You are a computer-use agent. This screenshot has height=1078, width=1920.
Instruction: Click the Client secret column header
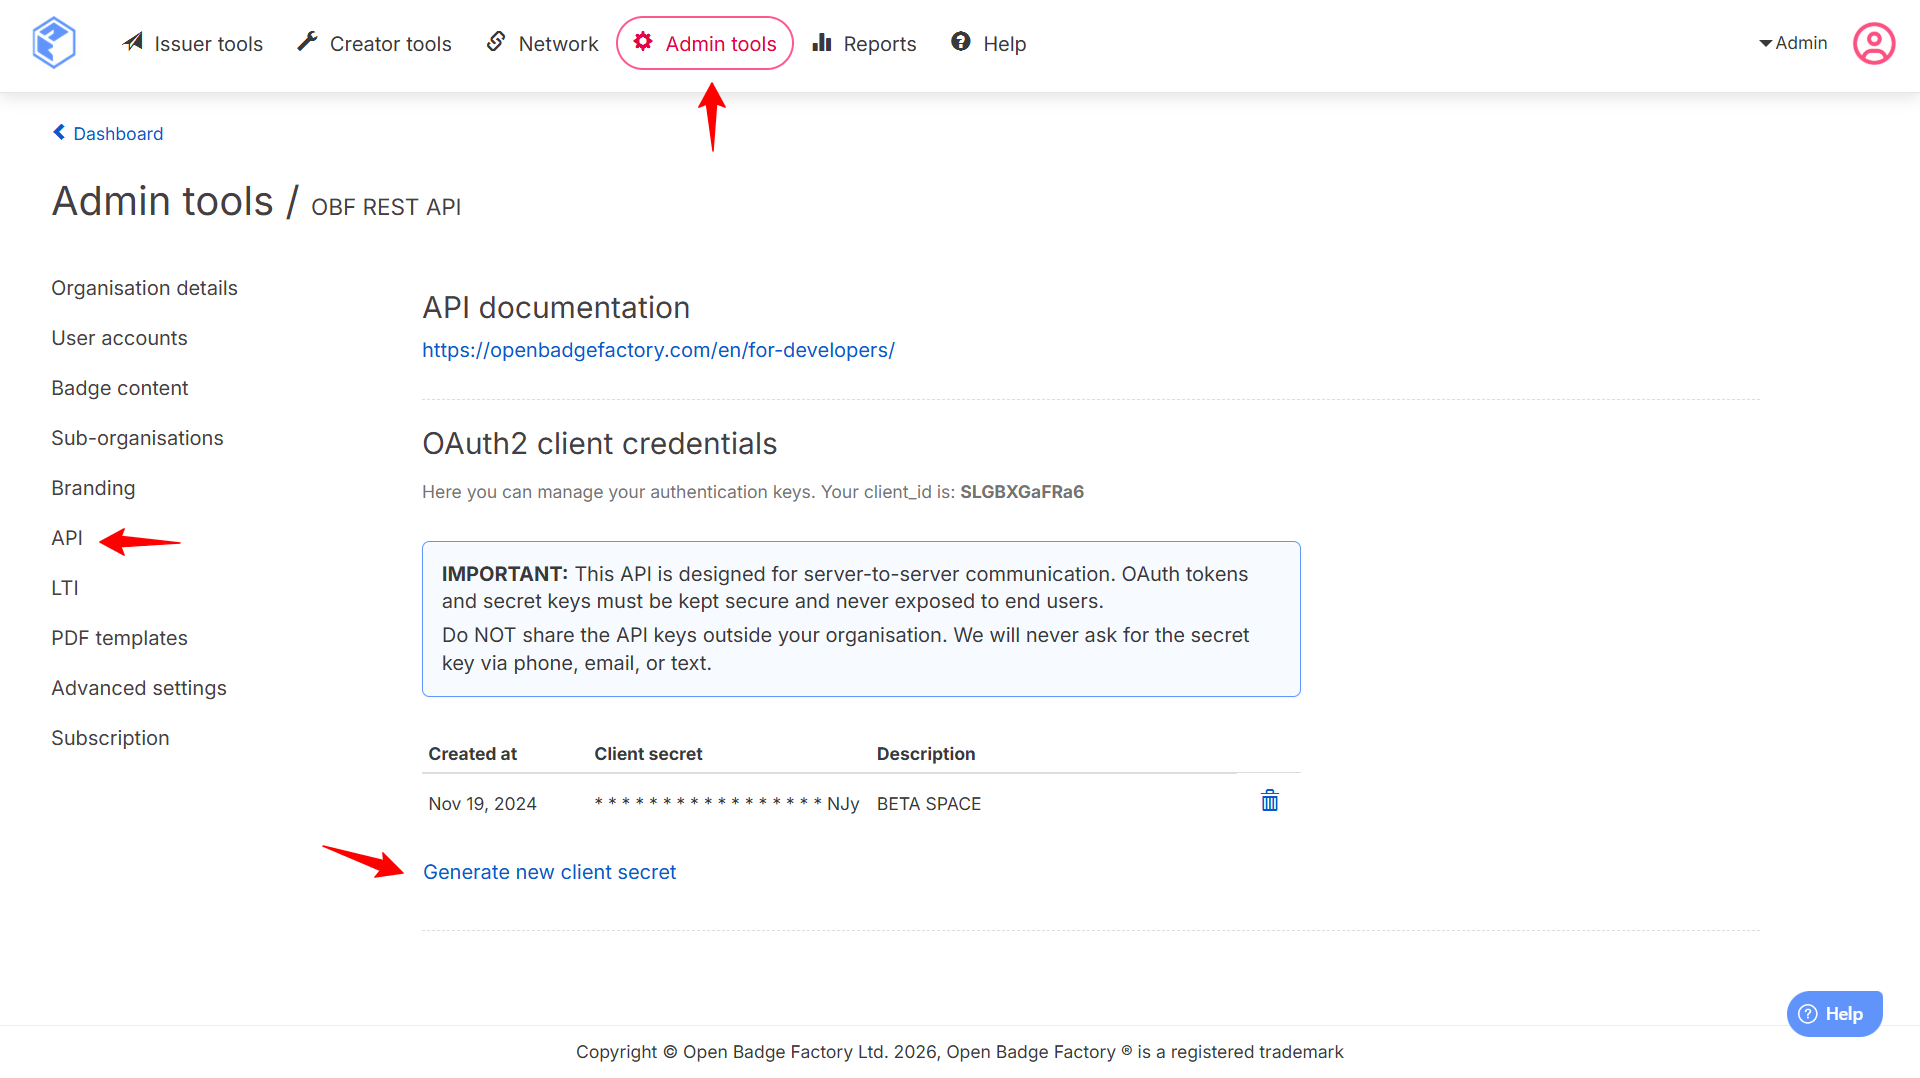[648, 754]
